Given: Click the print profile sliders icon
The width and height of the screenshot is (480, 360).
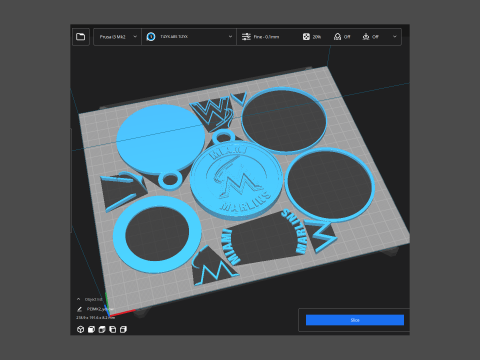Looking at the screenshot, I should pyautogui.click(x=246, y=37).
